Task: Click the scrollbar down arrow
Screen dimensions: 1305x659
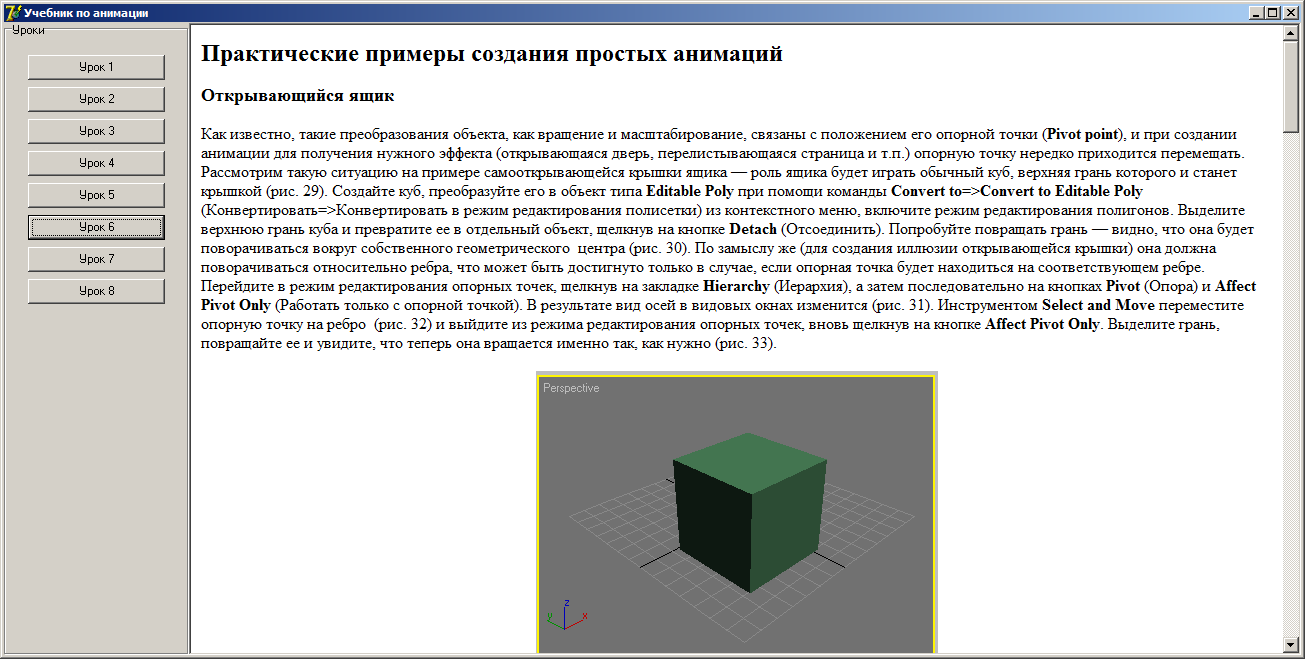Action: pyautogui.click(x=1291, y=645)
